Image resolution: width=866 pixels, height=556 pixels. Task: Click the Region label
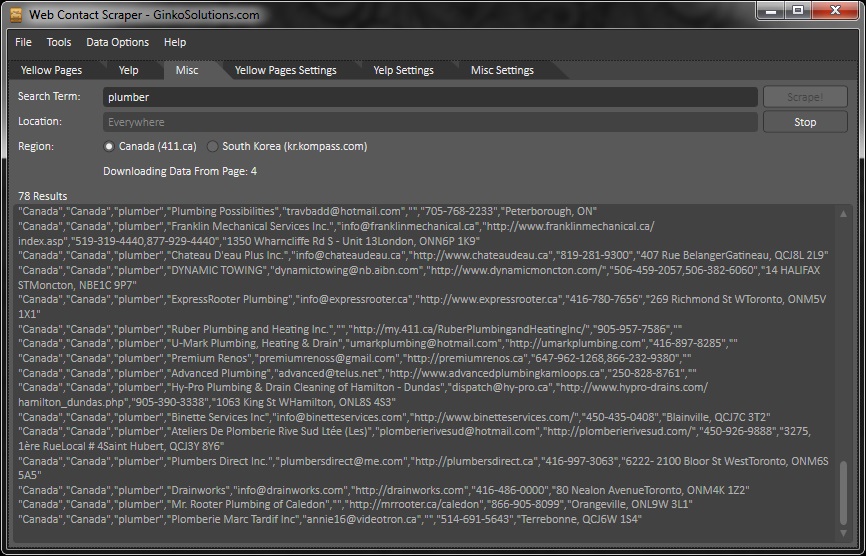click(36, 146)
